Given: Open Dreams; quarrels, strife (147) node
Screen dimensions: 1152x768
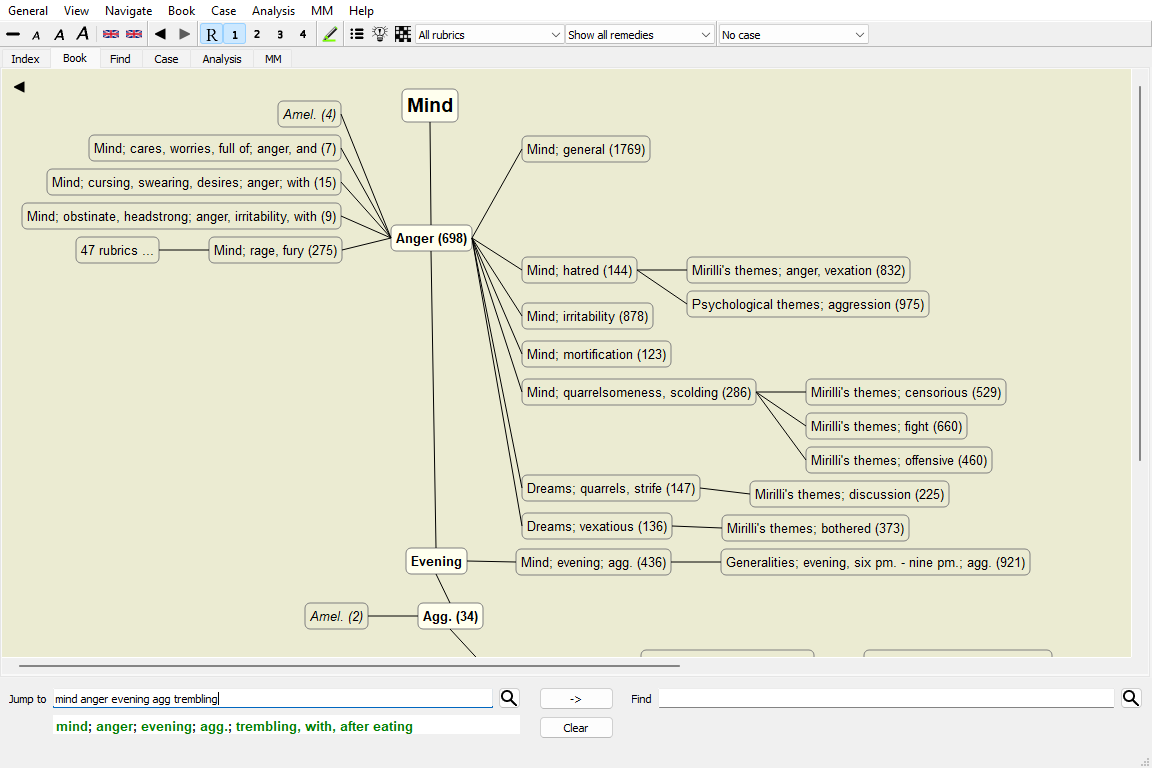Looking at the screenshot, I should tap(611, 489).
